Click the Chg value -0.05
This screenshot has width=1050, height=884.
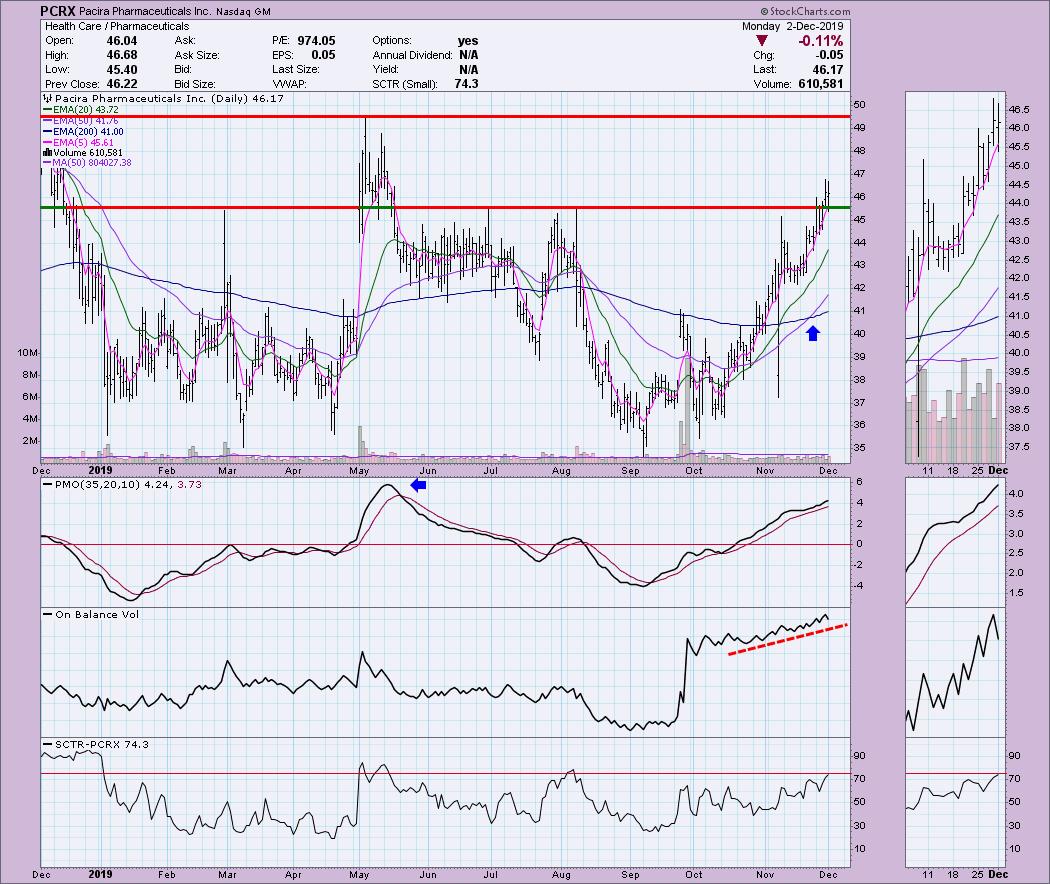tap(830, 55)
